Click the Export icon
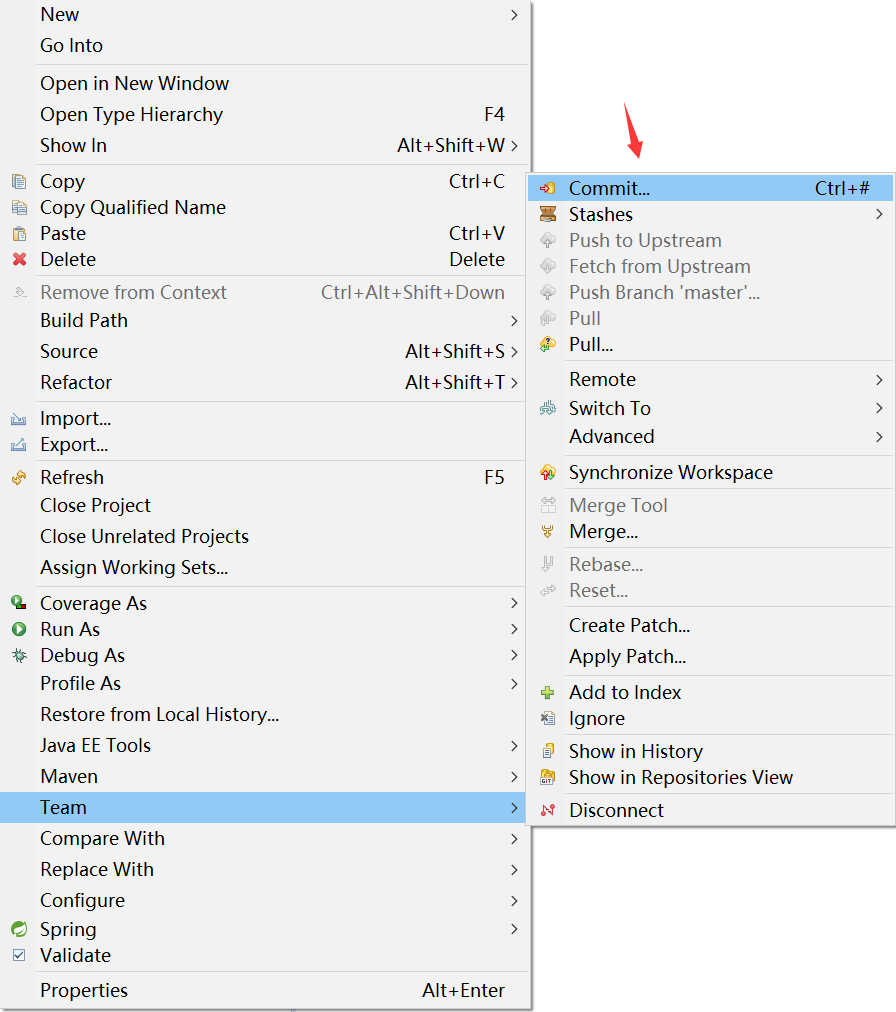896x1012 pixels. (x=19, y=445)
